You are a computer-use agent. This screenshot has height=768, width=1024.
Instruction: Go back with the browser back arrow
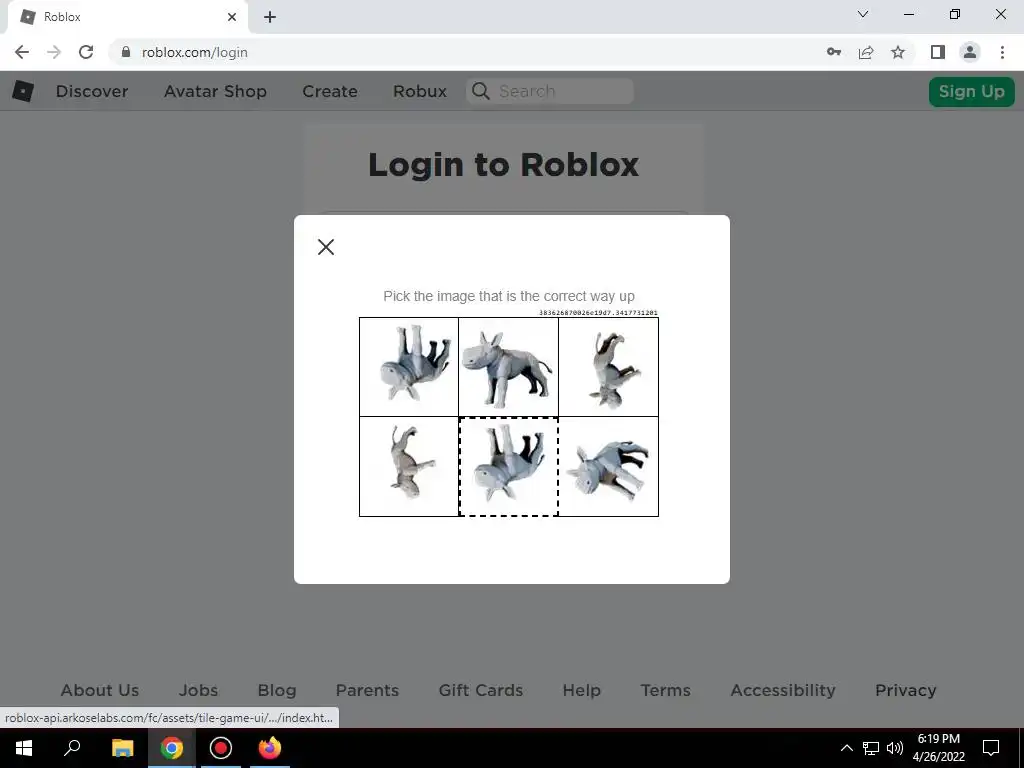pos(22,52)
